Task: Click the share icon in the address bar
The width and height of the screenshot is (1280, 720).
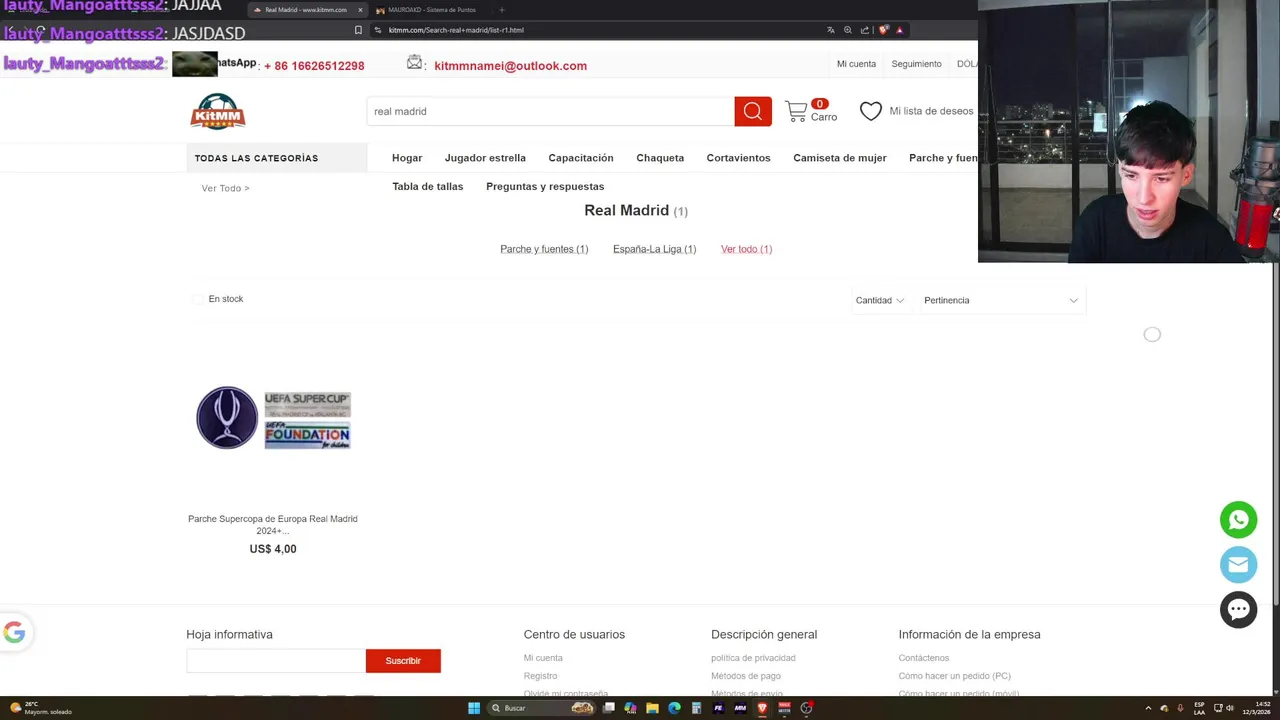Action: (865, 30)
